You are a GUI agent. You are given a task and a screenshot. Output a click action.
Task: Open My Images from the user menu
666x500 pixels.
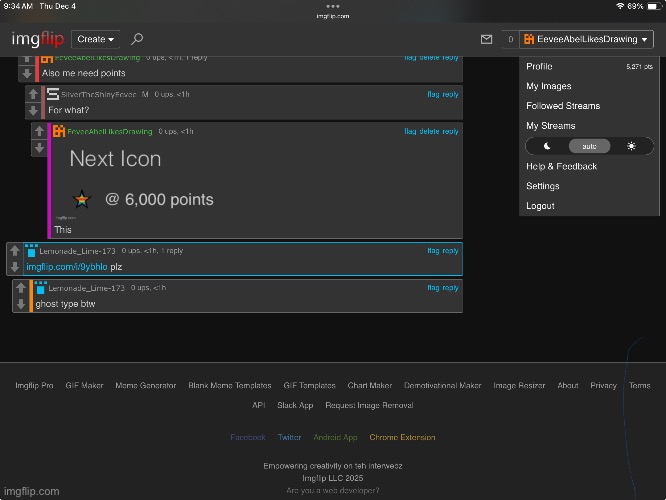point(549,86)
